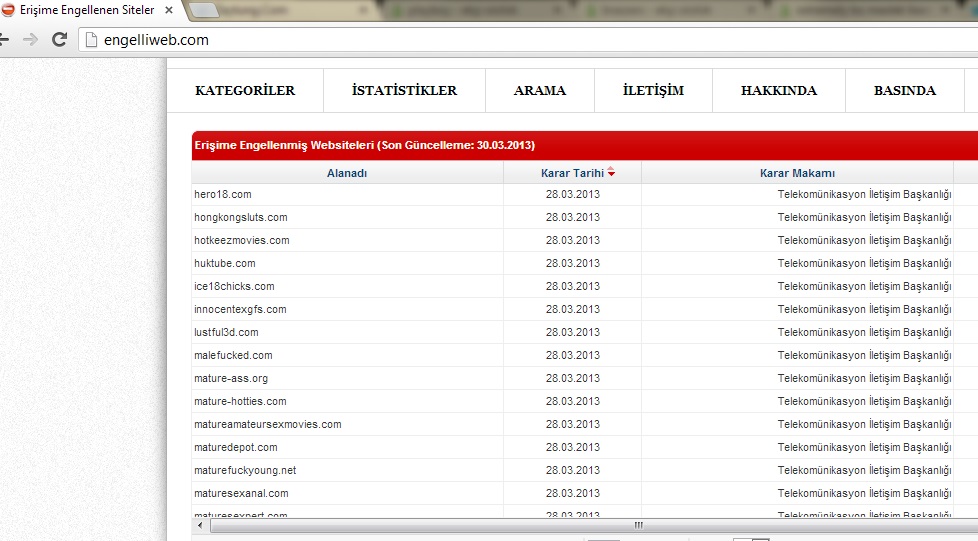Viewport: 978px width, 541px height.
Task: Open the İLETİŞİM menu item
Action: (653, 90)
